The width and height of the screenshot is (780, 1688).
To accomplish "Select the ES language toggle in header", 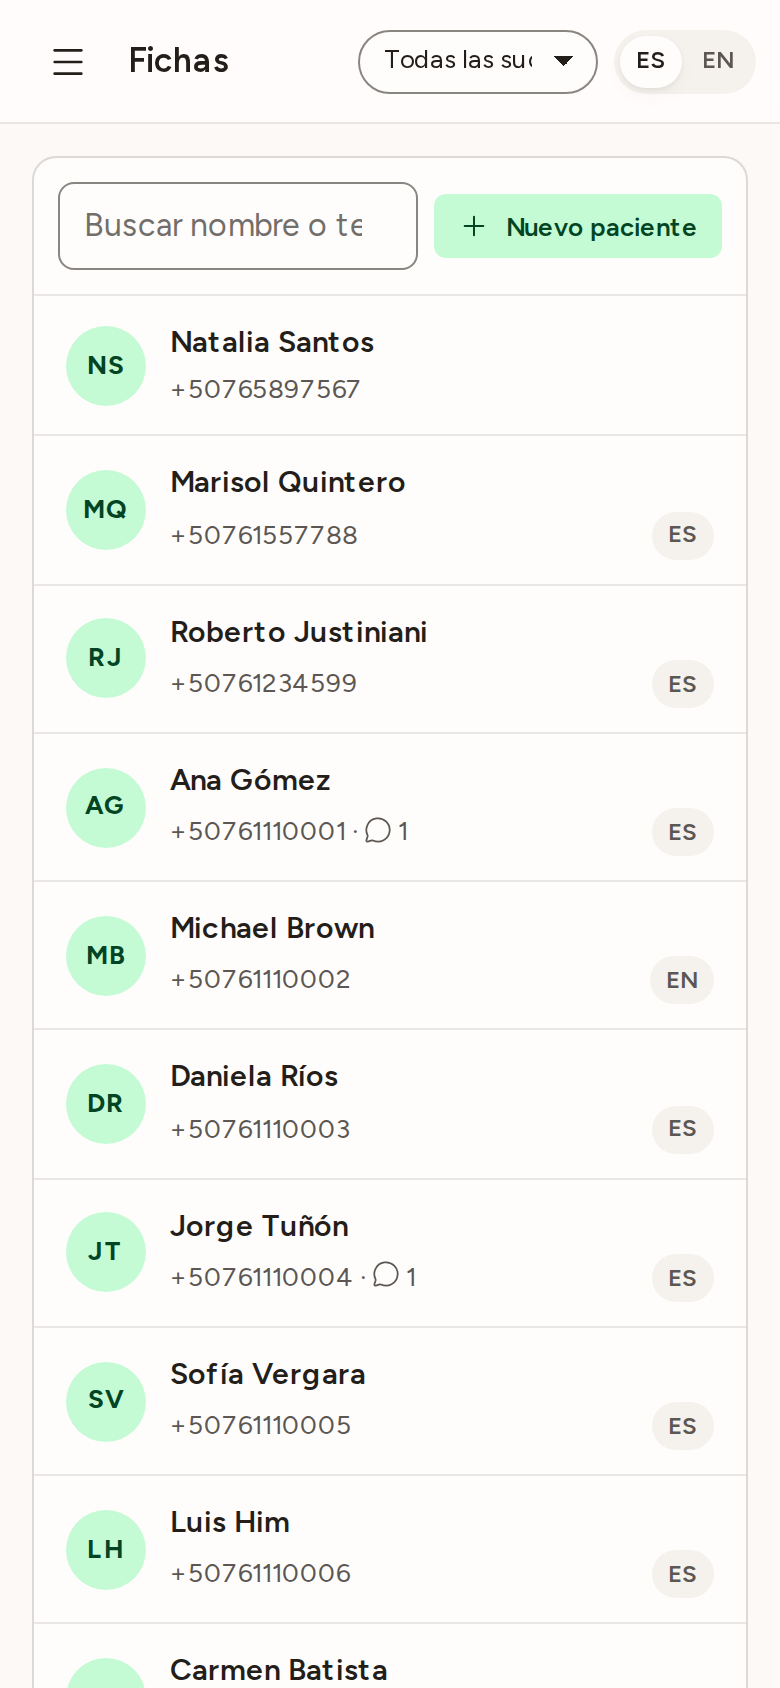I will (x=651, y=61).
